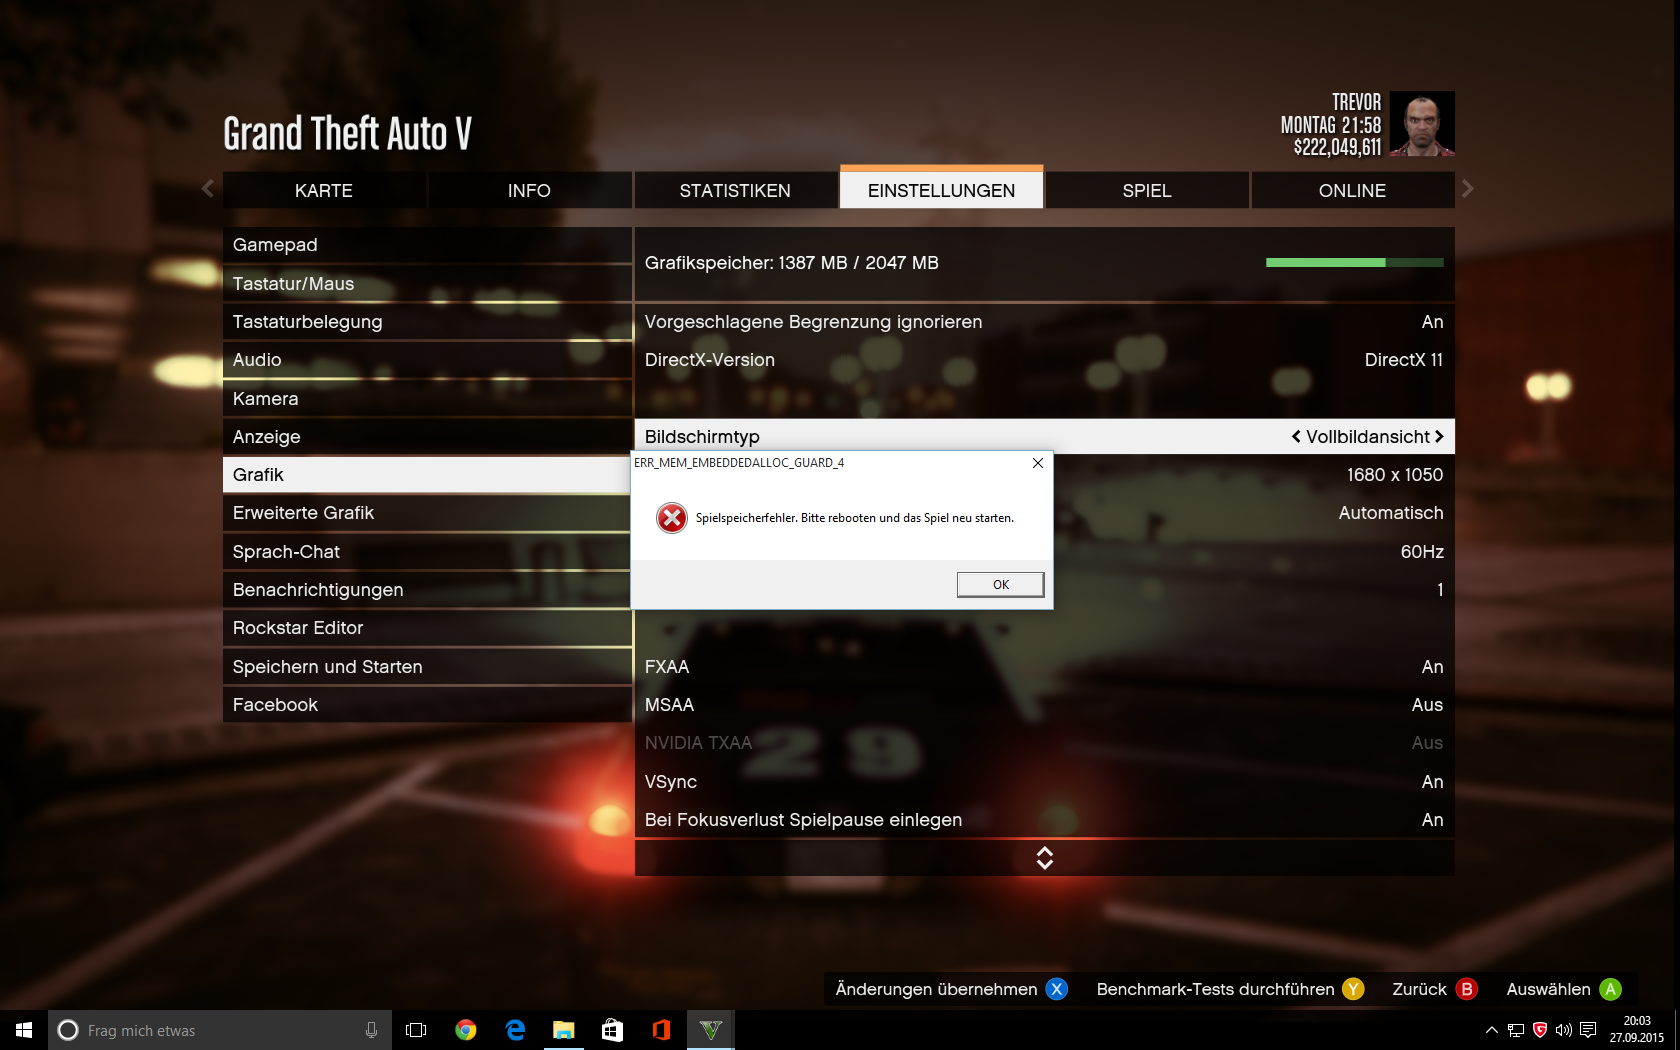Switch to the GTA V taskbar icon
The image size is (1680, 1050).
point(710,1030)
